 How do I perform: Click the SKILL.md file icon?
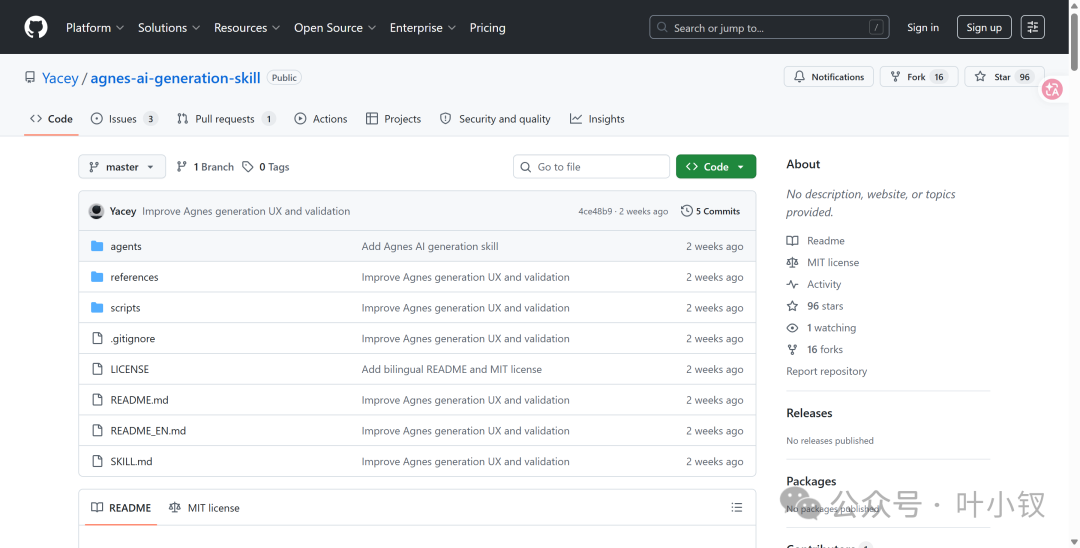pos(97,461)
